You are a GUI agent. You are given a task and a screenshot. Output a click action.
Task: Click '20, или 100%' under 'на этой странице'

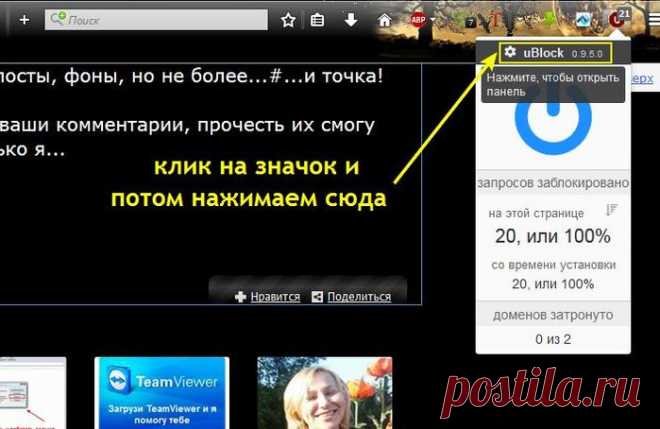tap(553, 236)
